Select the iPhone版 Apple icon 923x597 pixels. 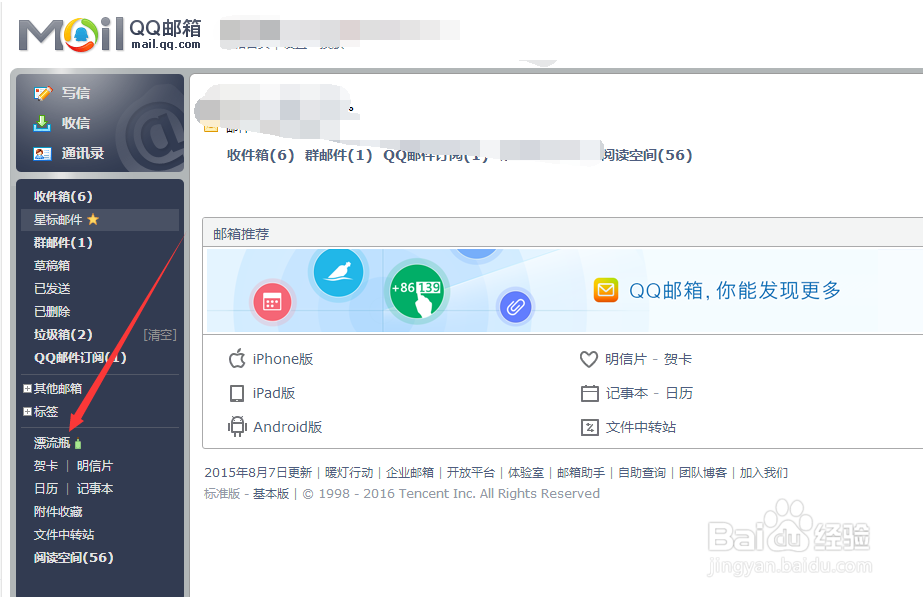pyautogui.click(x=237, y=359)
